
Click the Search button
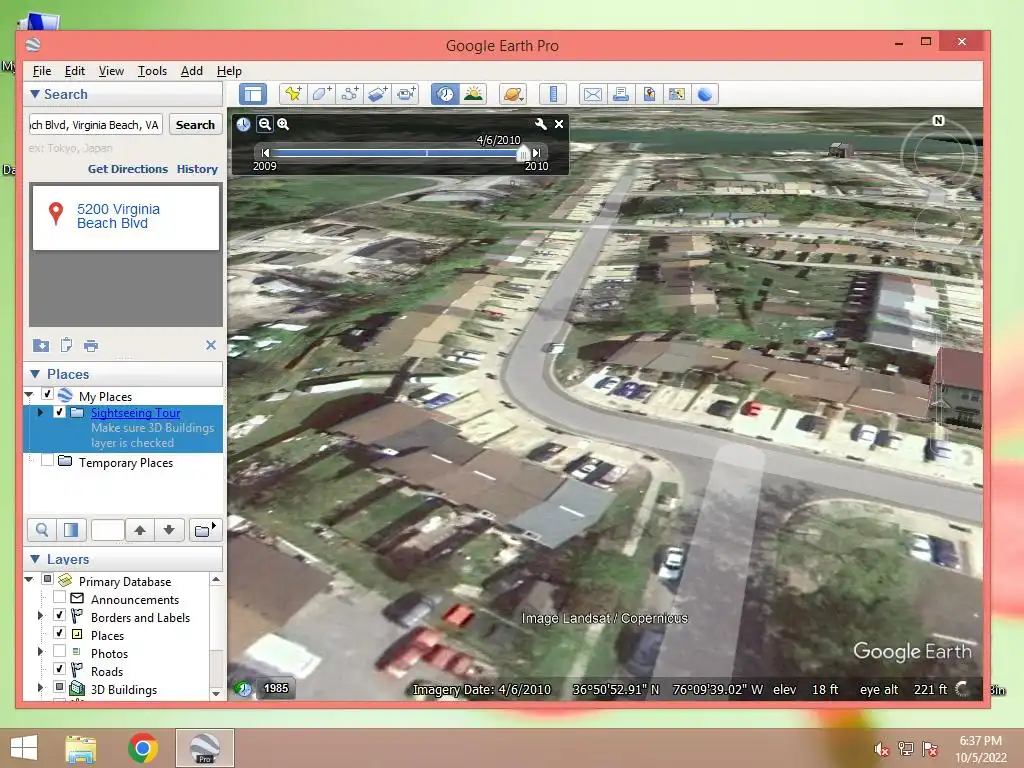[x=195, y=125]
